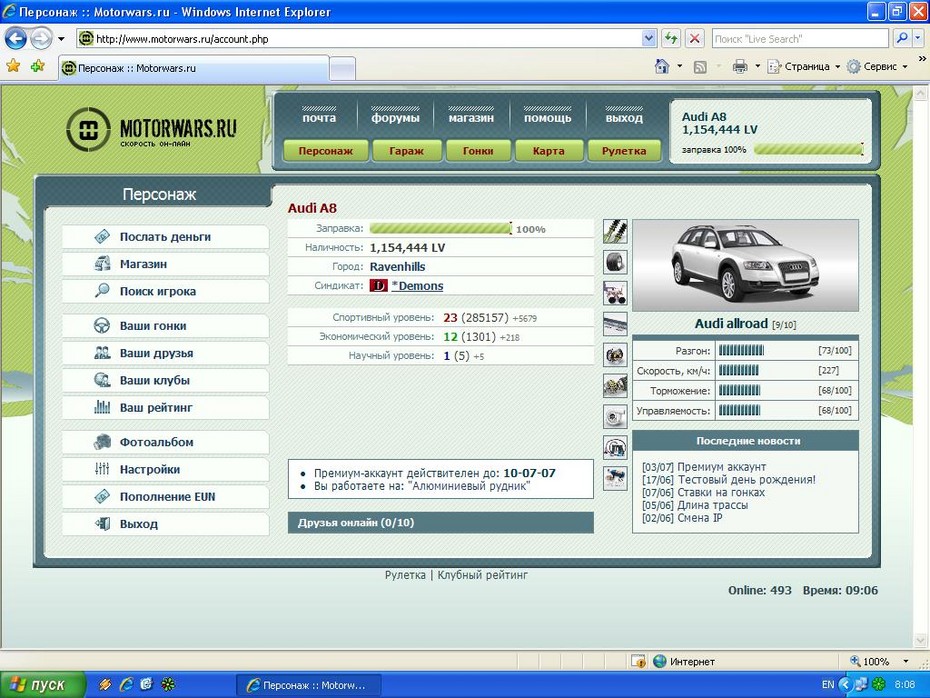Image resolution: width=930 pixels, height=698 pixels.
Task: Click the printer icon in the toolbar
Action: [x=740, y=66]
